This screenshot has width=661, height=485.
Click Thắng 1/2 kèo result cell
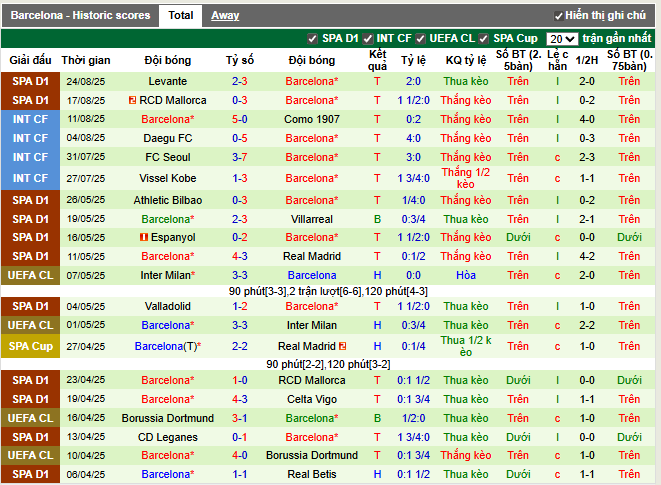tap(466, 178)
